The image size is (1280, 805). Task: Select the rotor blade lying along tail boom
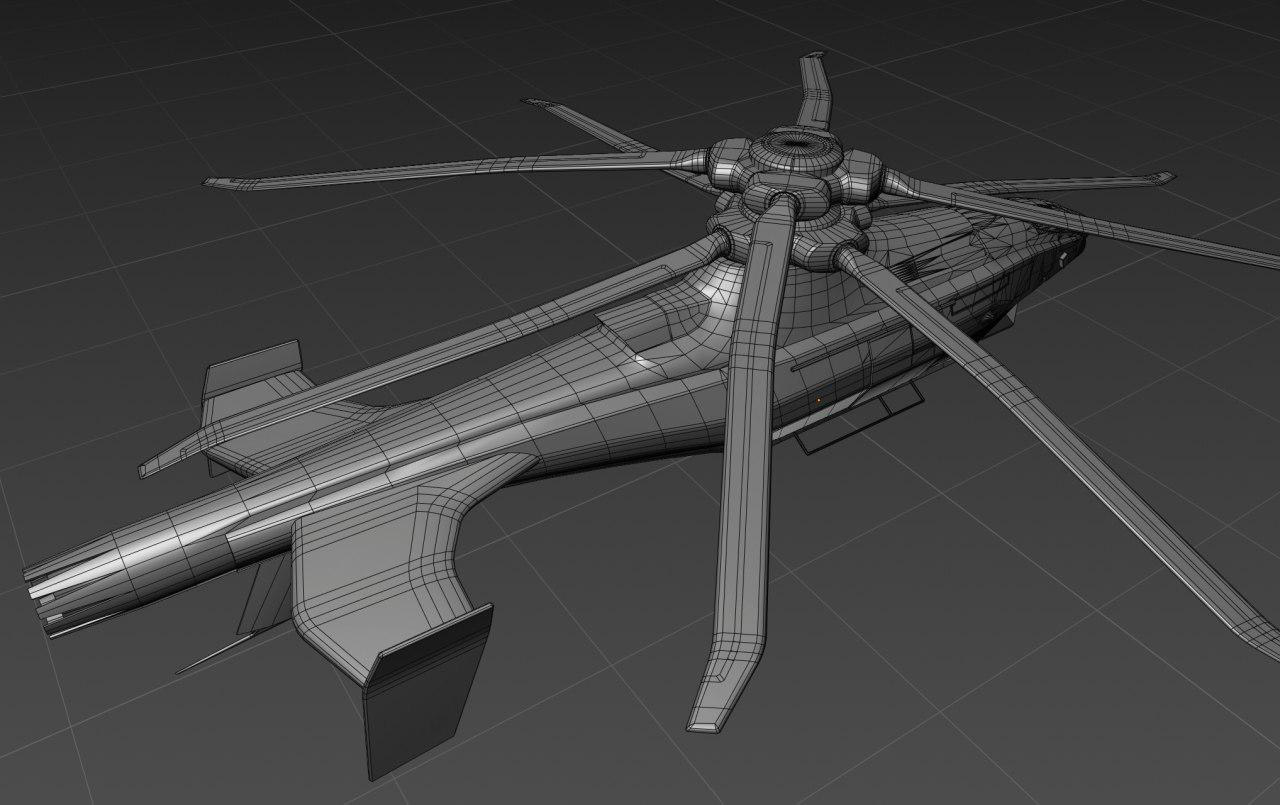pyautogui.click(x=400, y=360)
